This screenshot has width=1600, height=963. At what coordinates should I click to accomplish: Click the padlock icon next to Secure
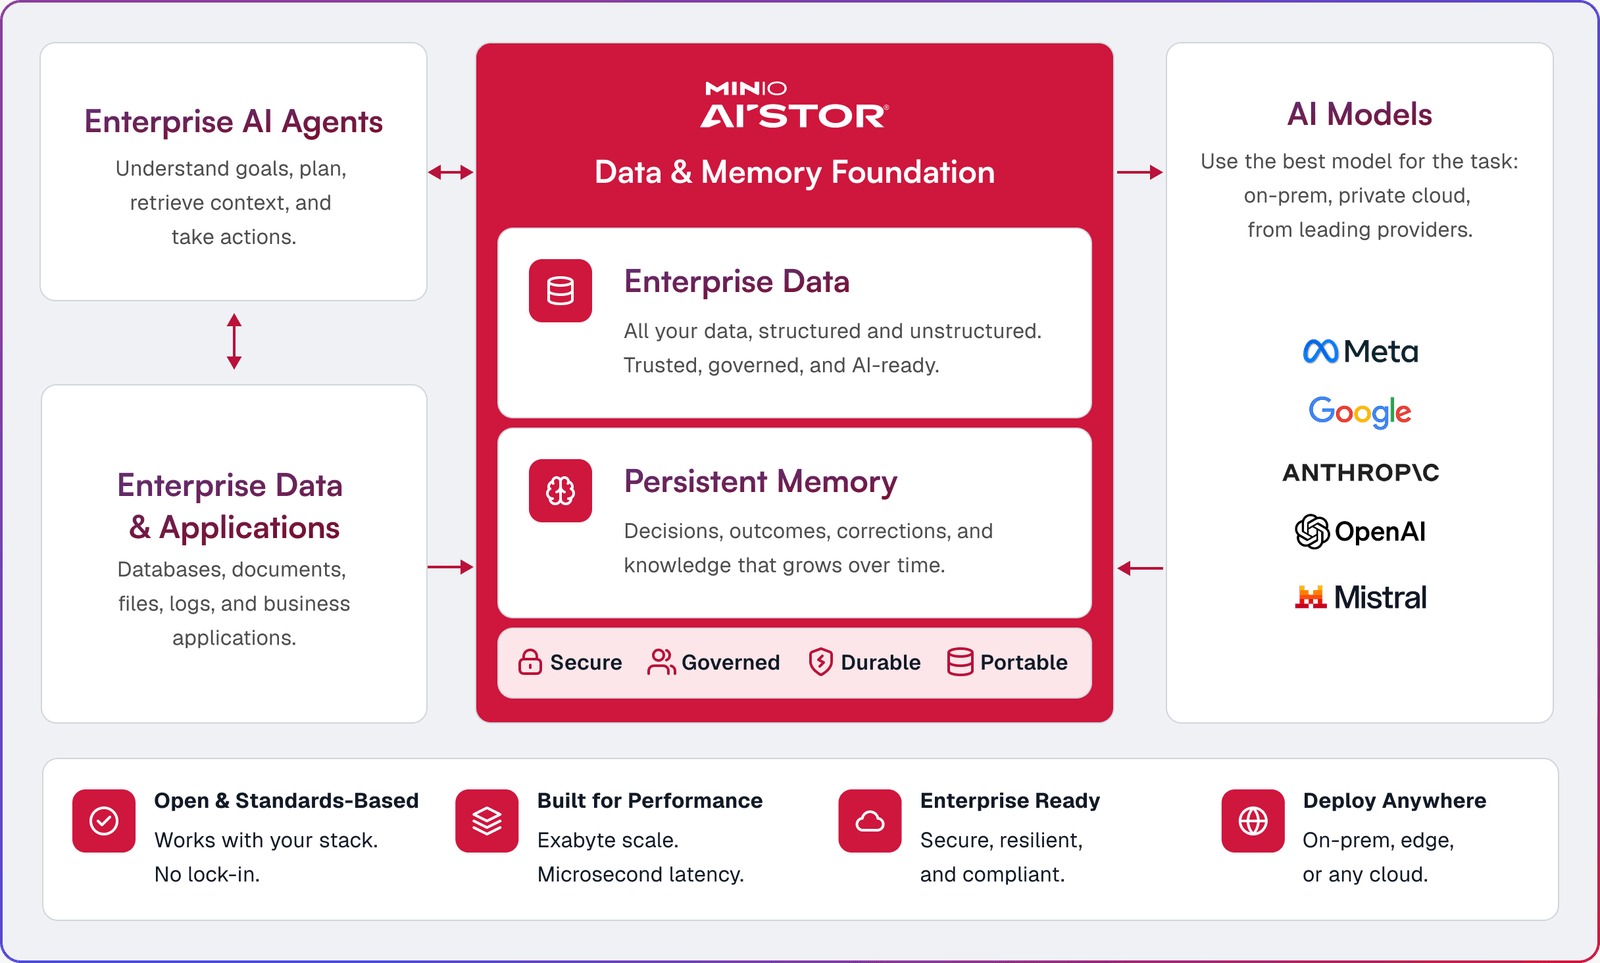(530, 662)
